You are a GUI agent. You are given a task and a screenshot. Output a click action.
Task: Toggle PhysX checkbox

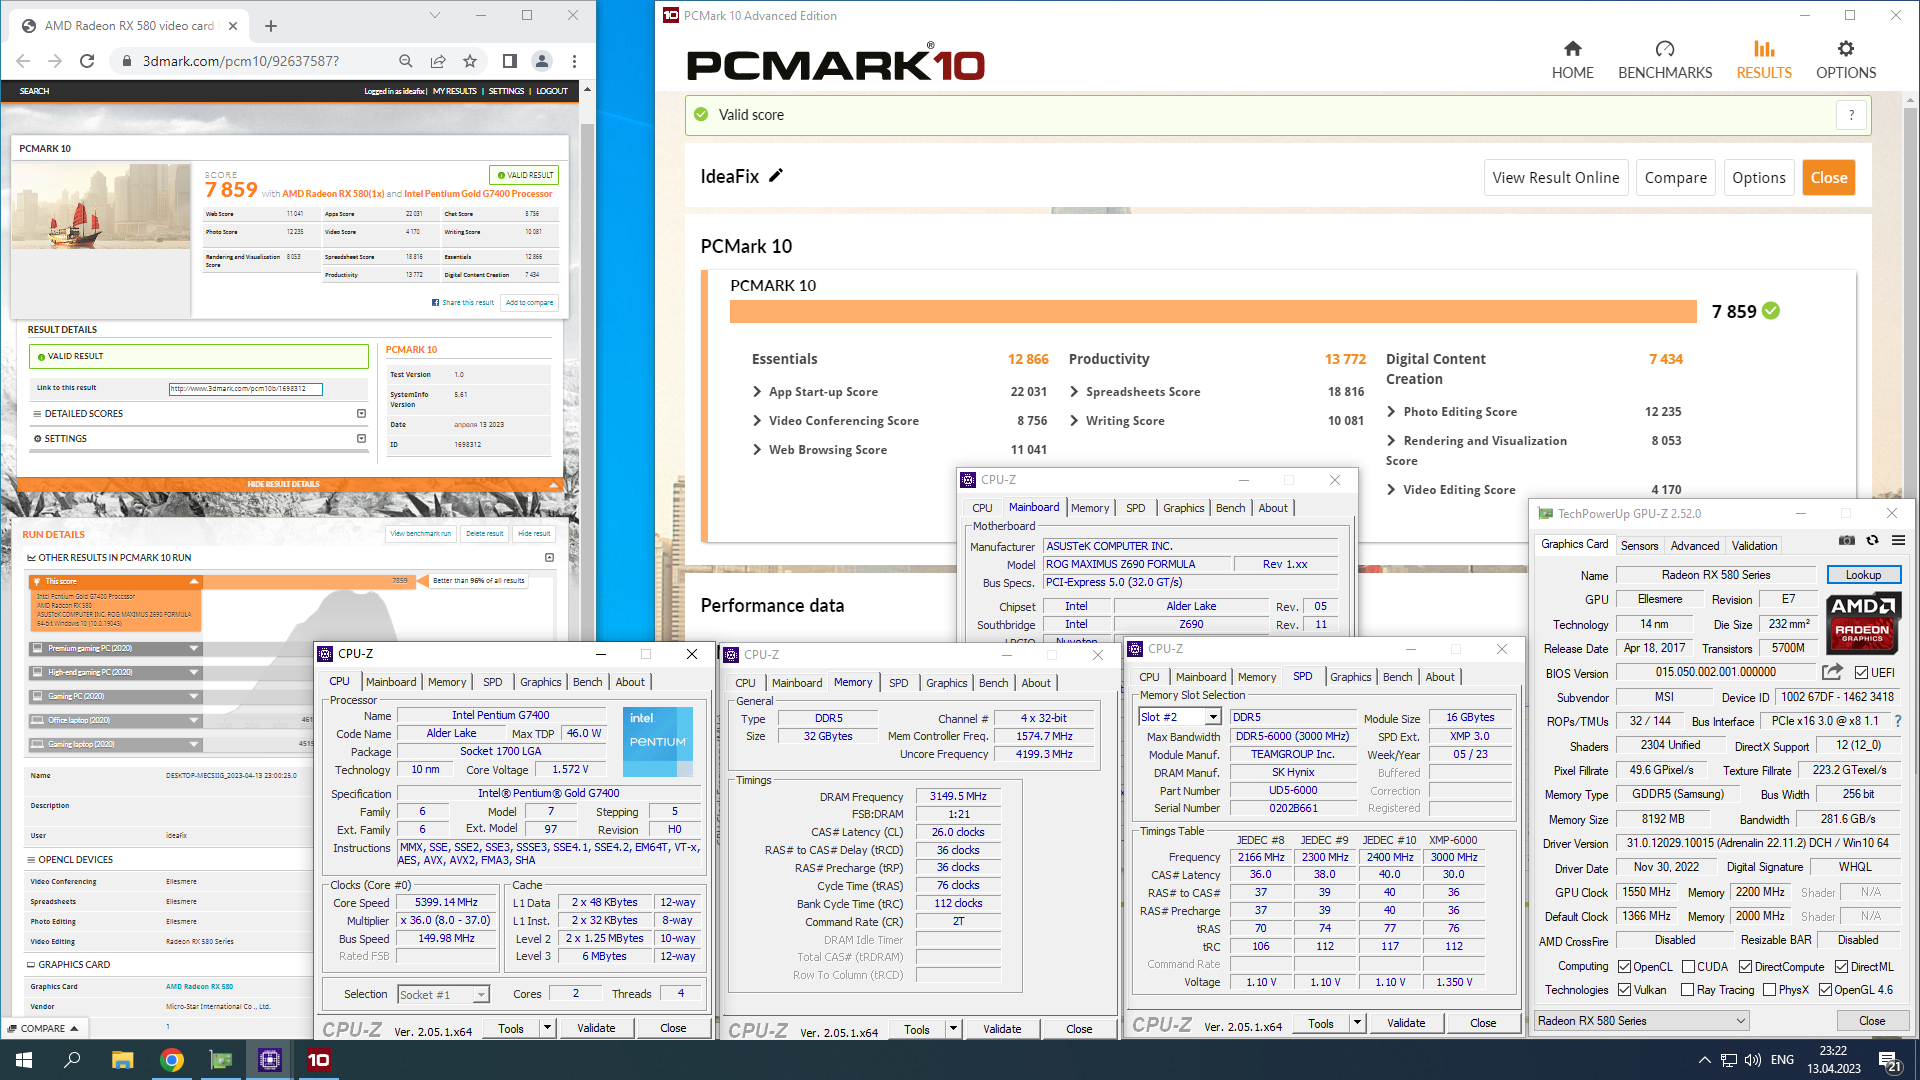(x=1769, y=990)
